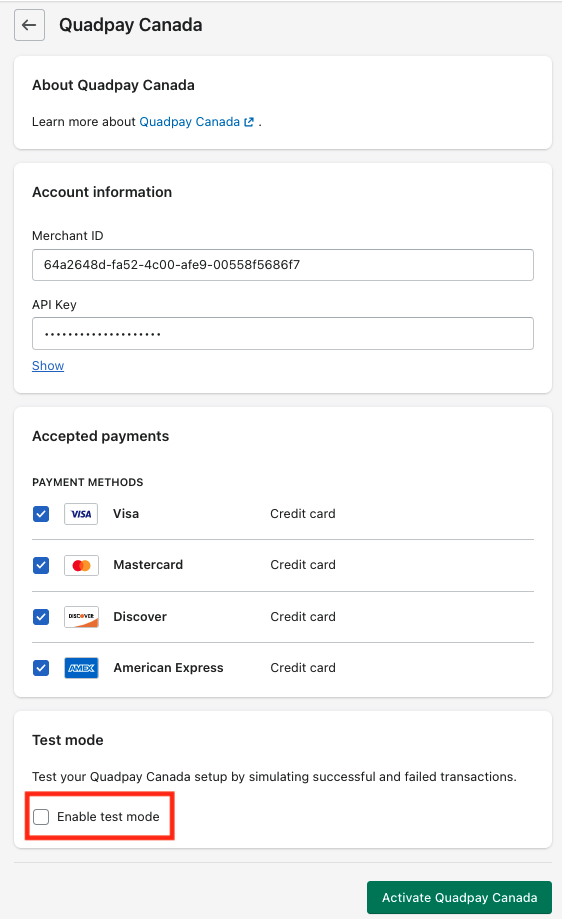
Task: Focus the Merchant ID input field
Action: pos(283,265)
